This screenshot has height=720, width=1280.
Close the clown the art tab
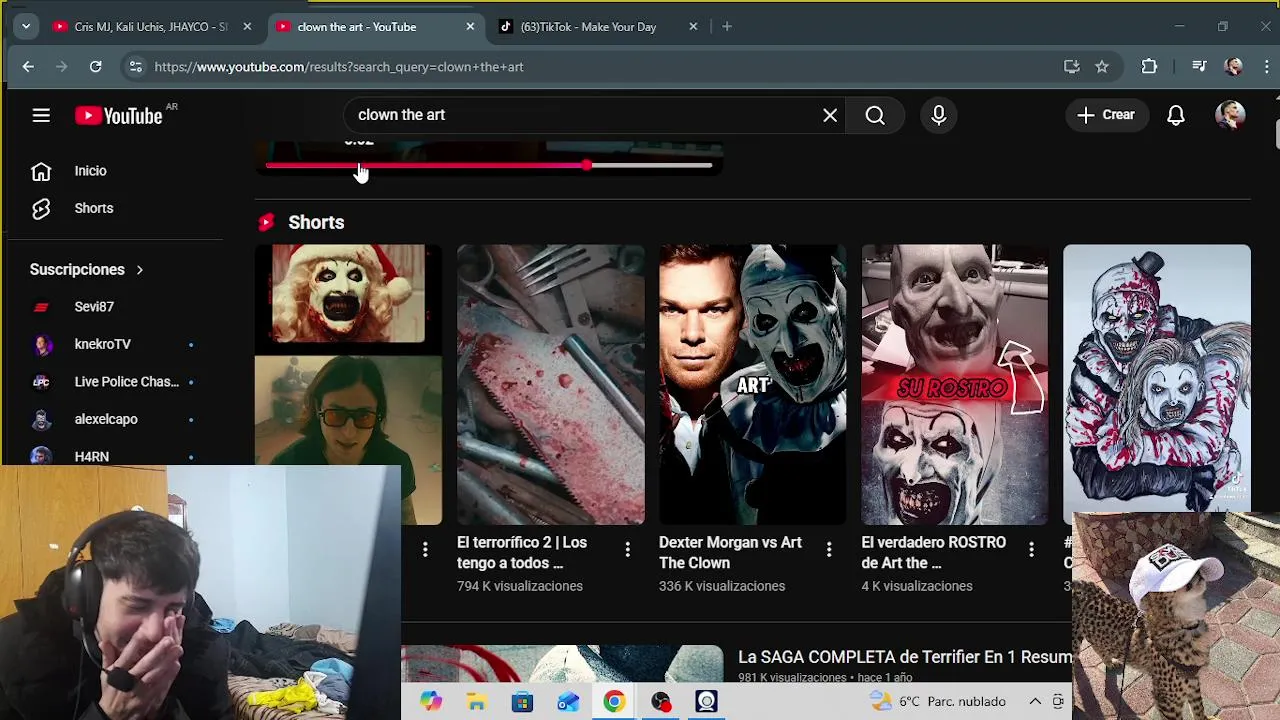[470, 27]
